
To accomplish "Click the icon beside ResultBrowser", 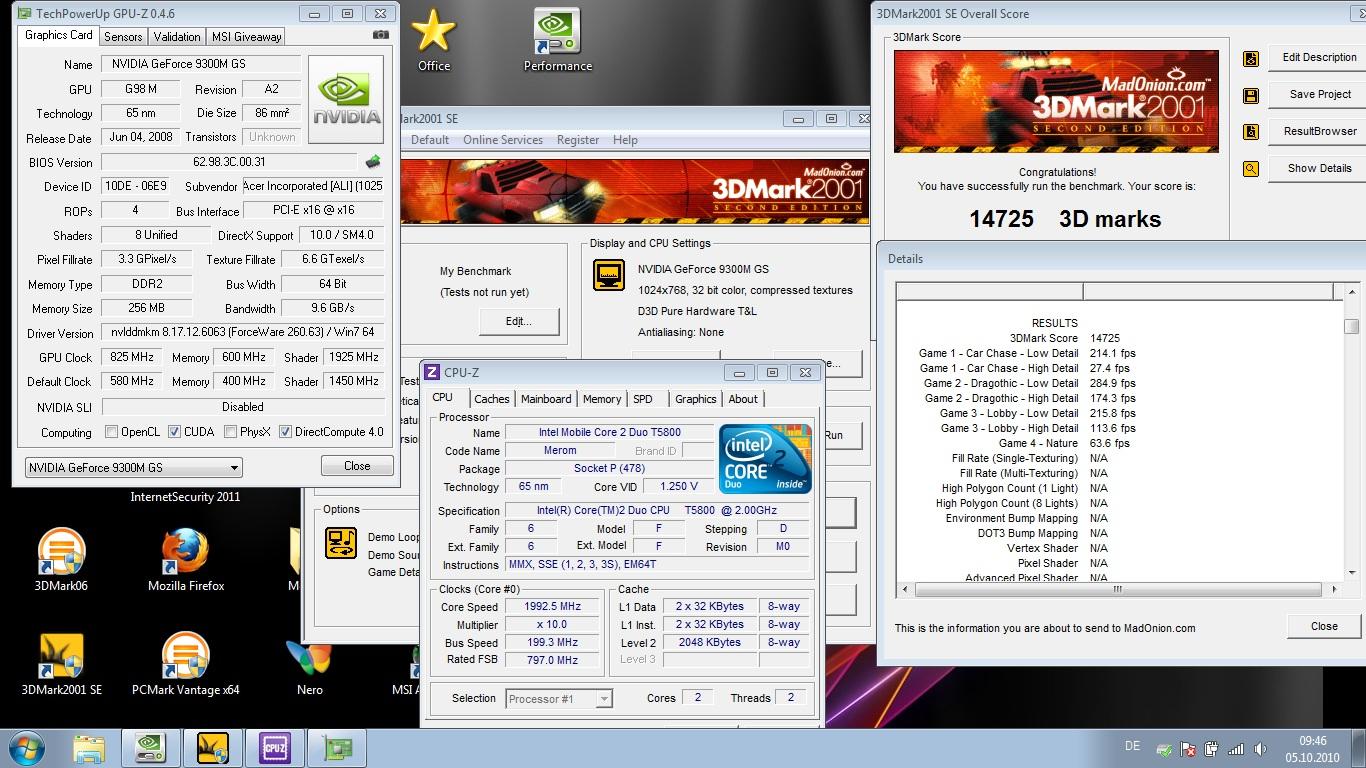I will tap(1250, 132).
